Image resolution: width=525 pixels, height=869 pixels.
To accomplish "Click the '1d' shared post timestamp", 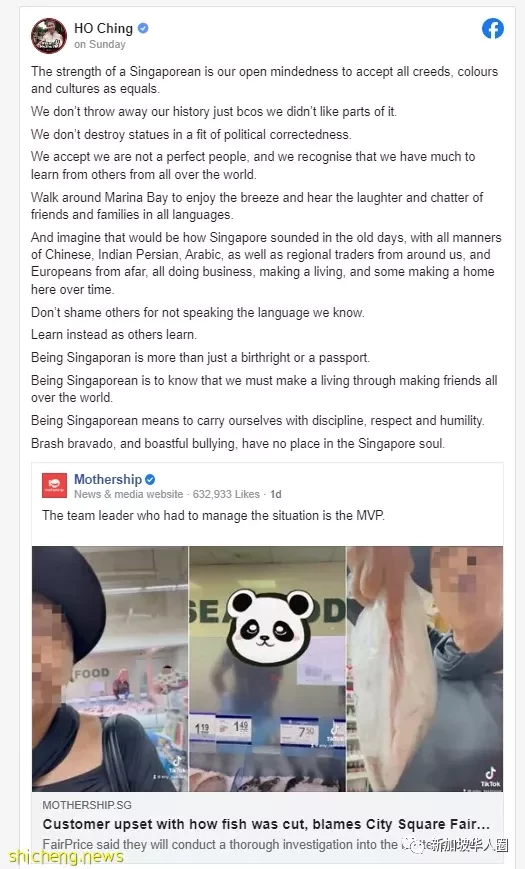I will coord(276,494).
